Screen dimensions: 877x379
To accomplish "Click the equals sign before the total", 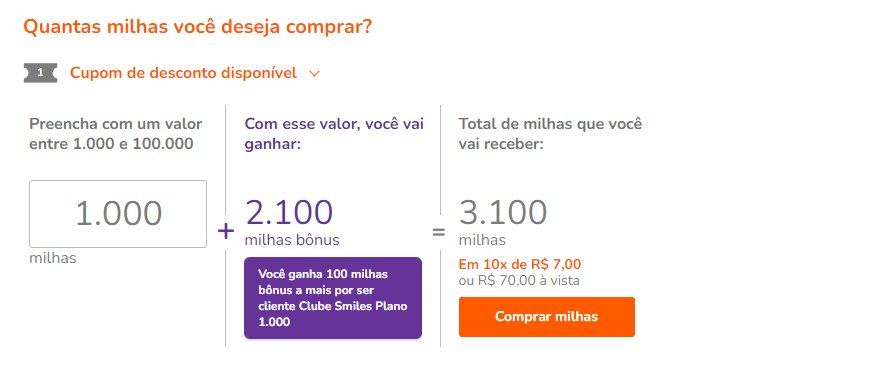I will (439, 231).
